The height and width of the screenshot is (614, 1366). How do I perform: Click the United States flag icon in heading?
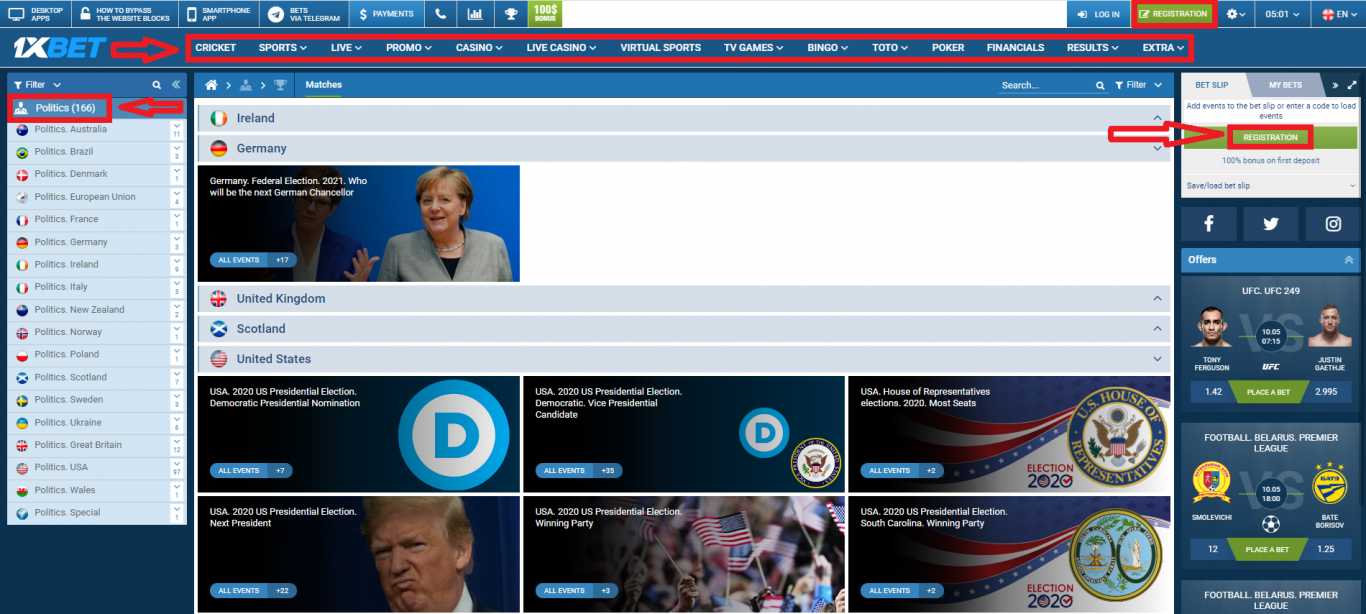[x=219, y=358]
